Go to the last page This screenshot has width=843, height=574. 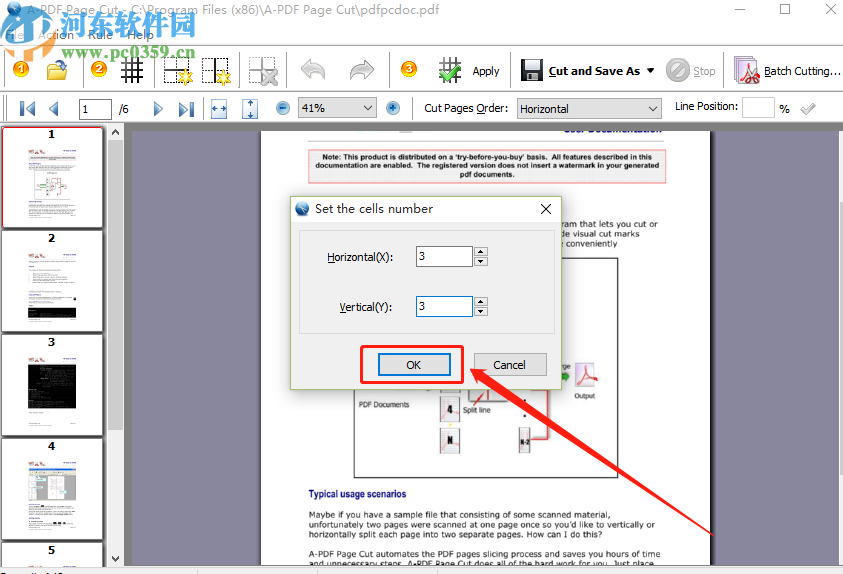click(186, 109)
